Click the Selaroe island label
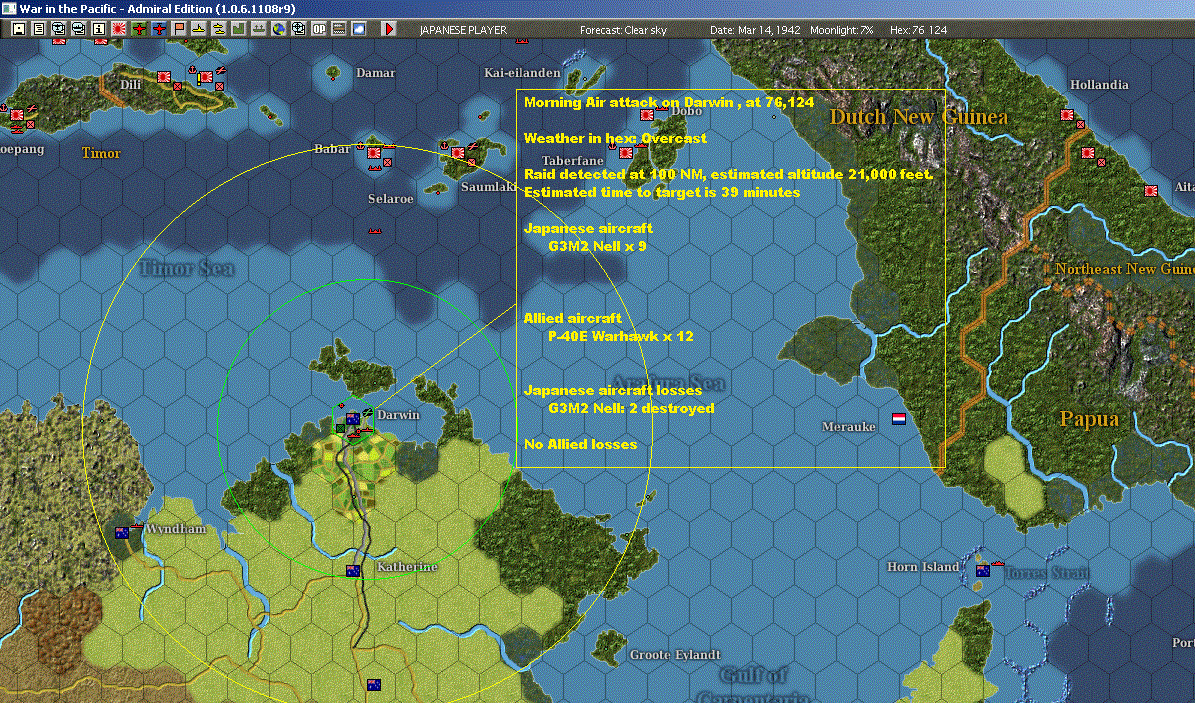This screenshot has height=703, width=1195. click(391, 198)
